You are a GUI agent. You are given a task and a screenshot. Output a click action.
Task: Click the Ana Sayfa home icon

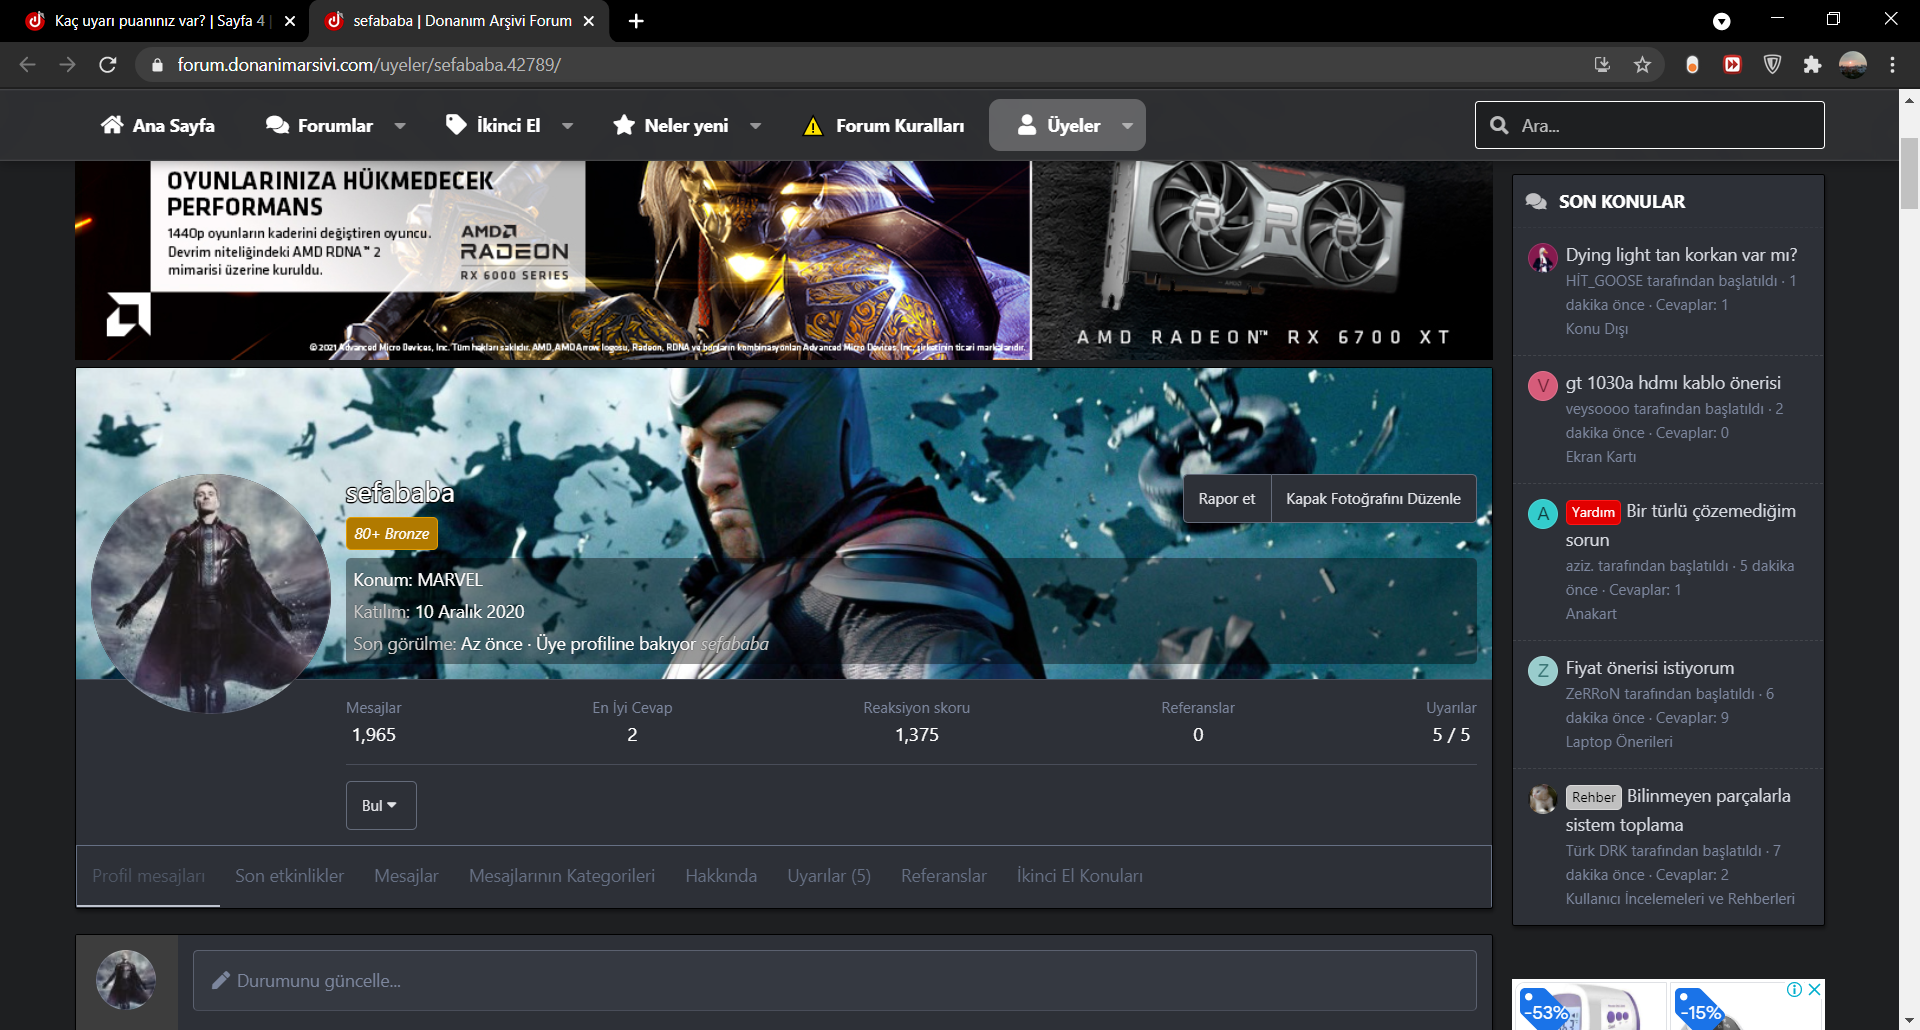tap(112, 125)
